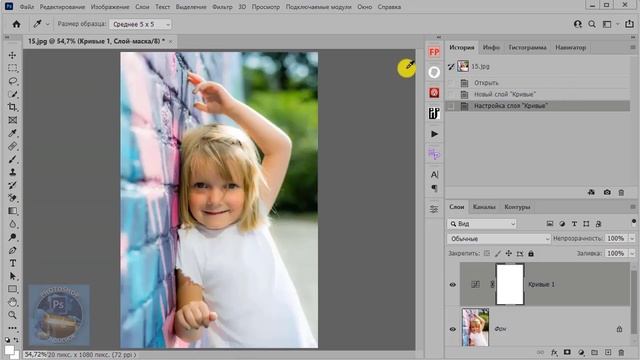Select the Rectangular Marquee tool
This screenshot has height=360, width=640.
[x=12, y=68]
